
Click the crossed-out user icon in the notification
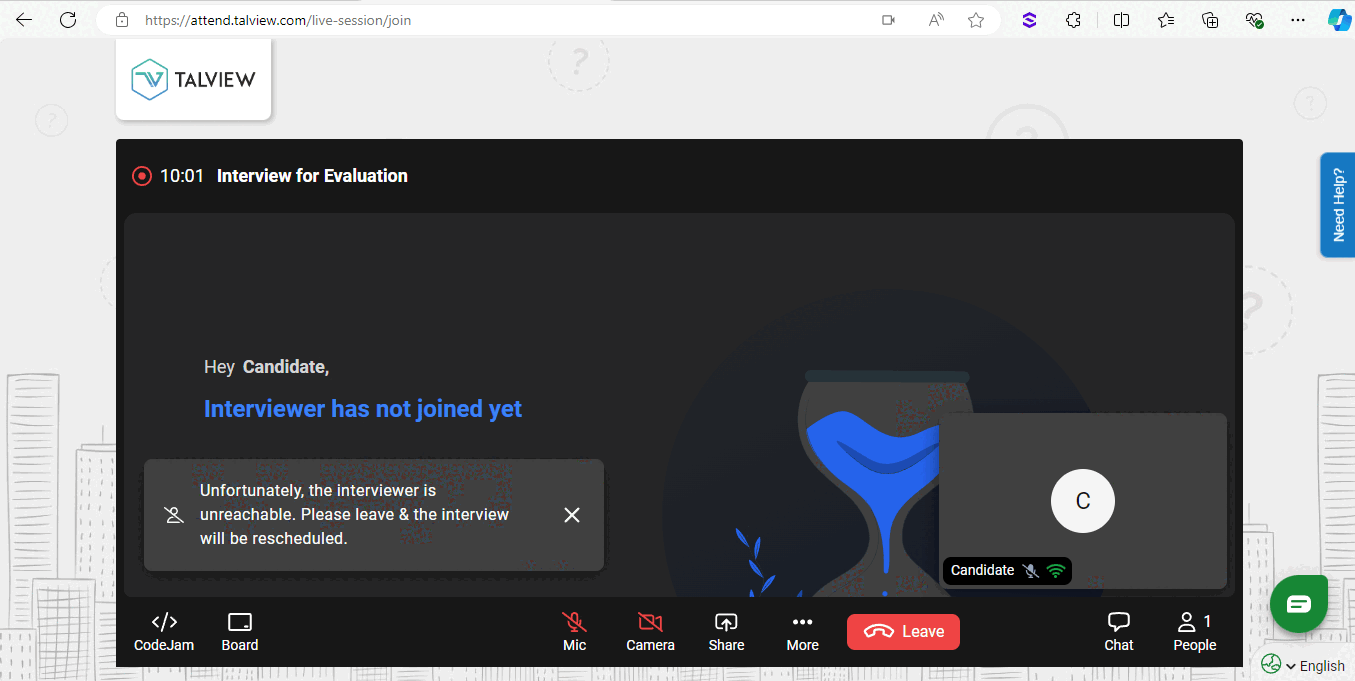pos(174,515)
